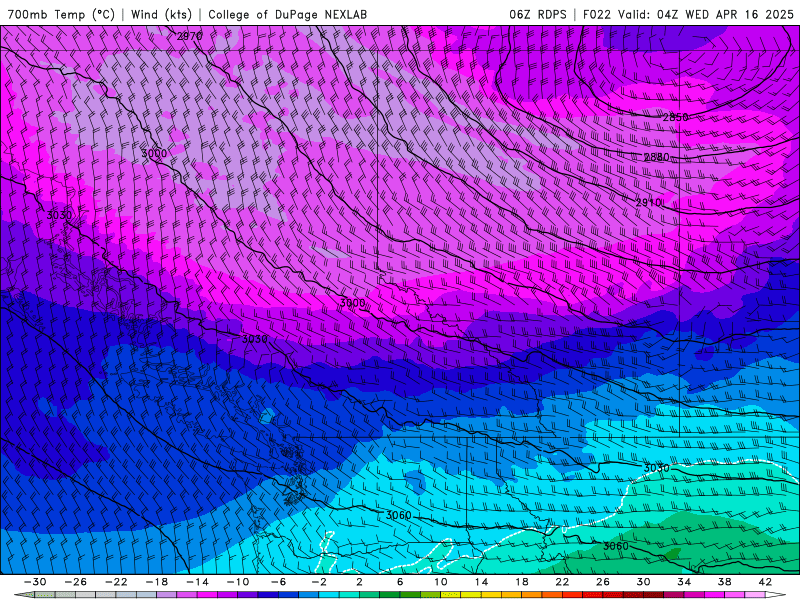Click the 2970 height contour label
800x600 pixels.
pyautogui.click(x=190, y=36)
